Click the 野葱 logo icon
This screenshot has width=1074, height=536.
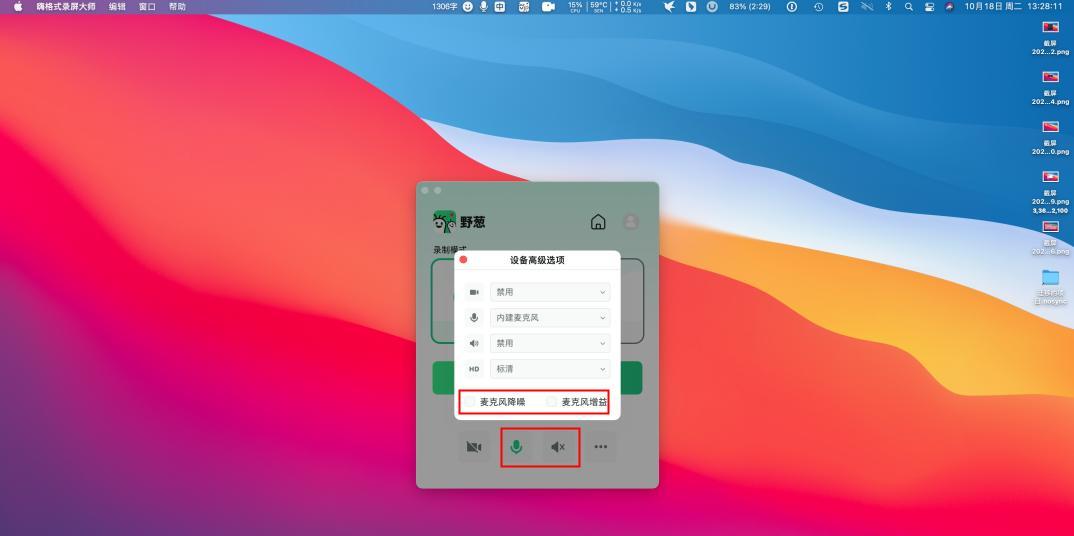click(445, 222)
